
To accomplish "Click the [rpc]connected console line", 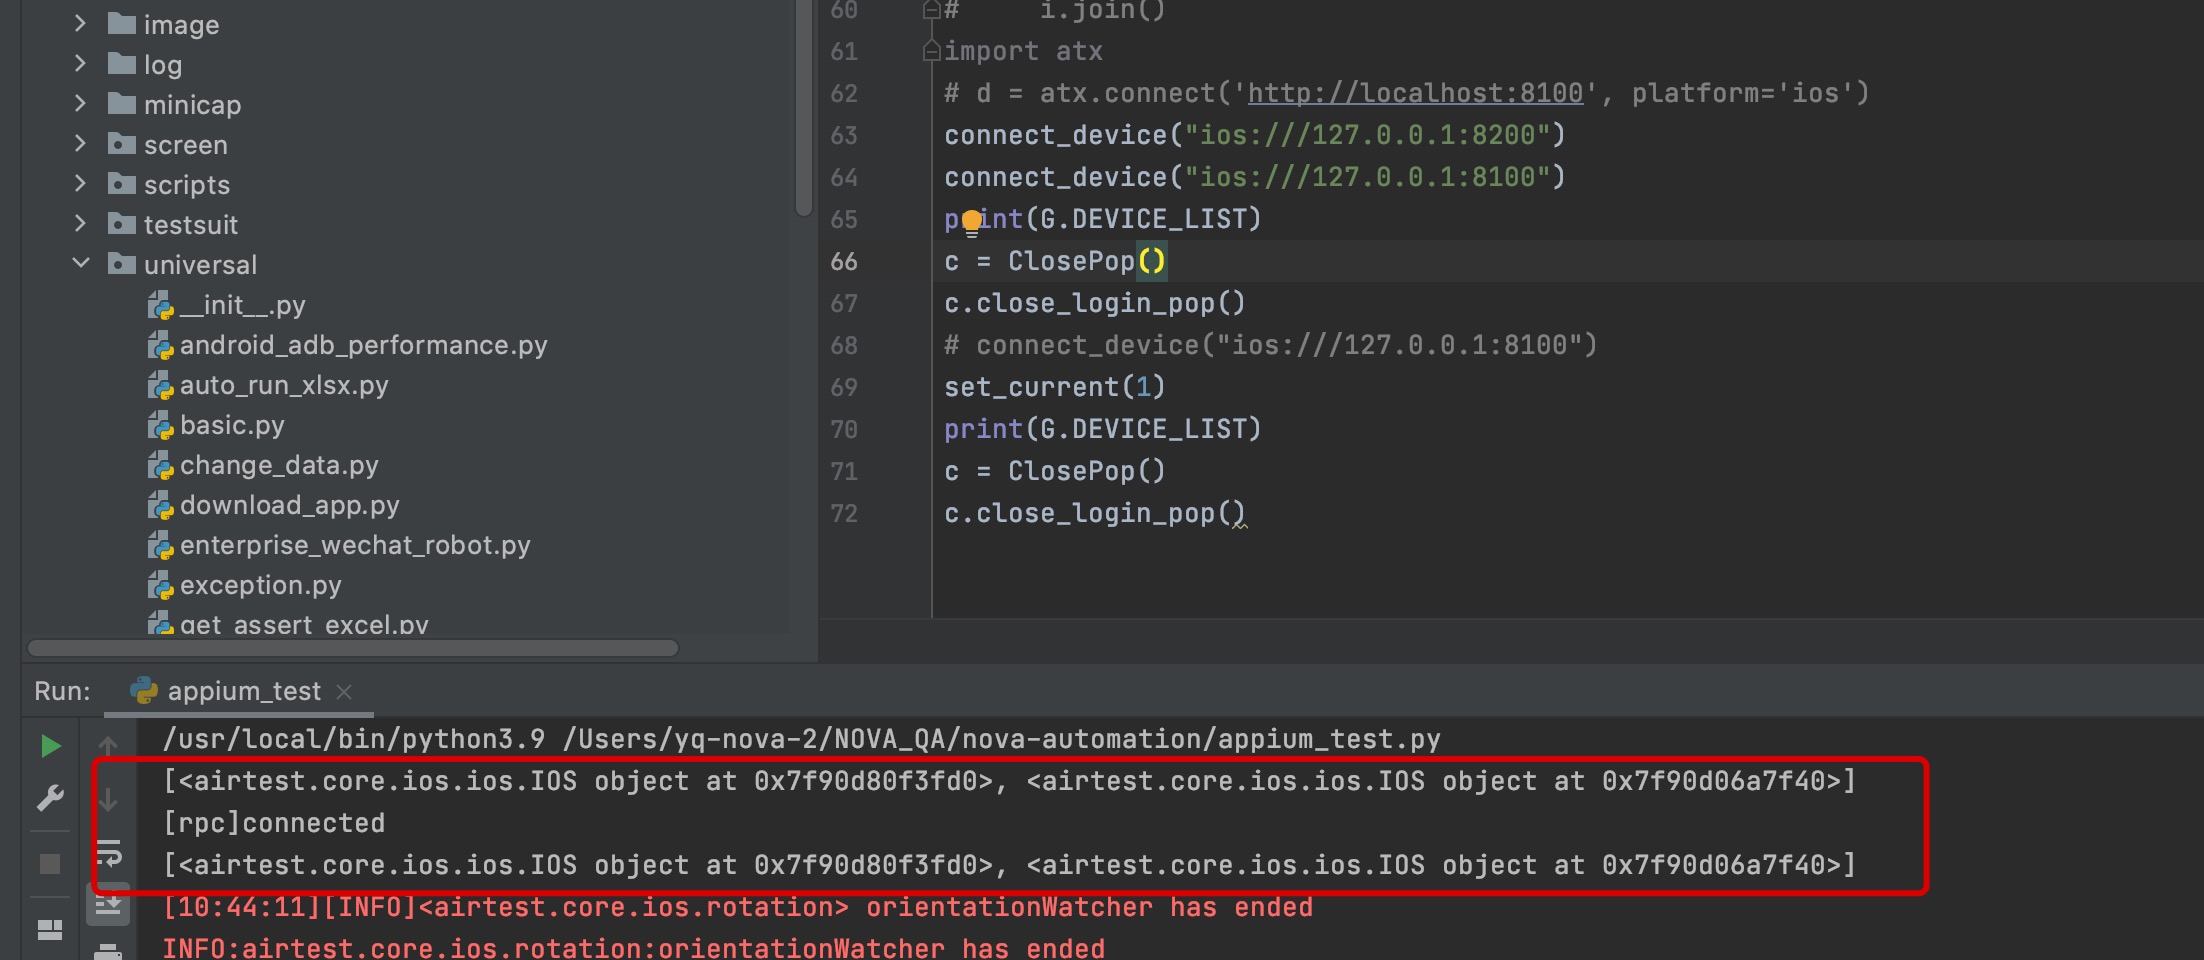I will tap(274, 823).
